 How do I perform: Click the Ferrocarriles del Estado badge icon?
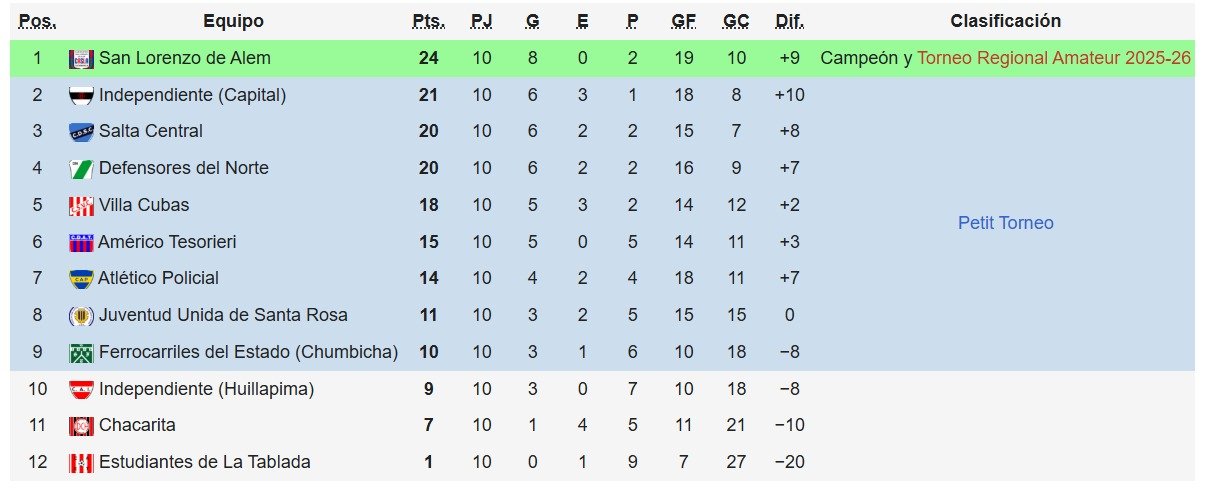coord(81,353)
